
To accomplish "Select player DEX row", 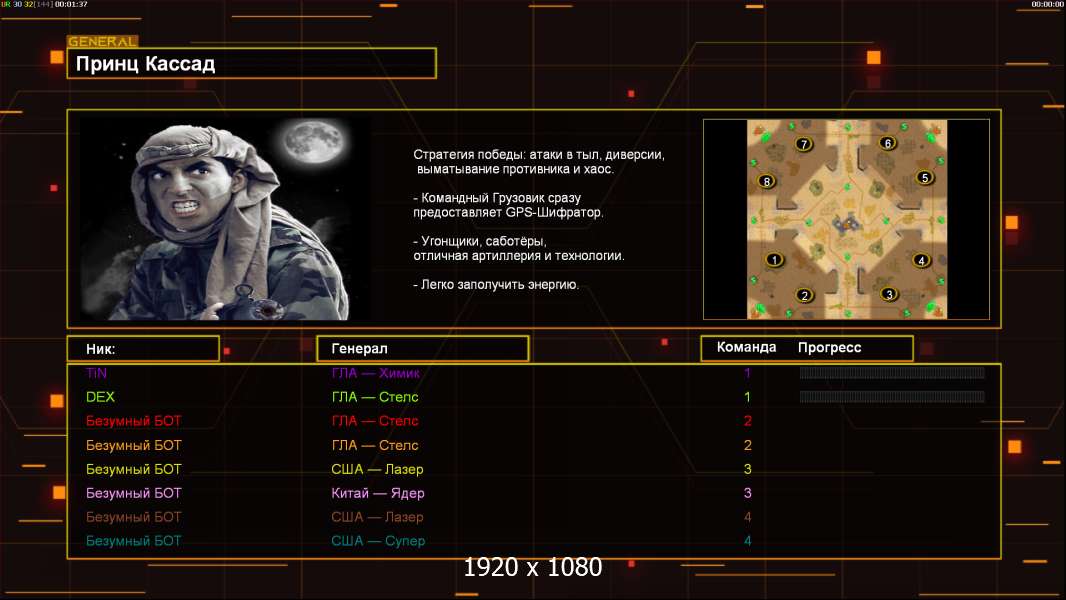I will [x=534, y=397].
